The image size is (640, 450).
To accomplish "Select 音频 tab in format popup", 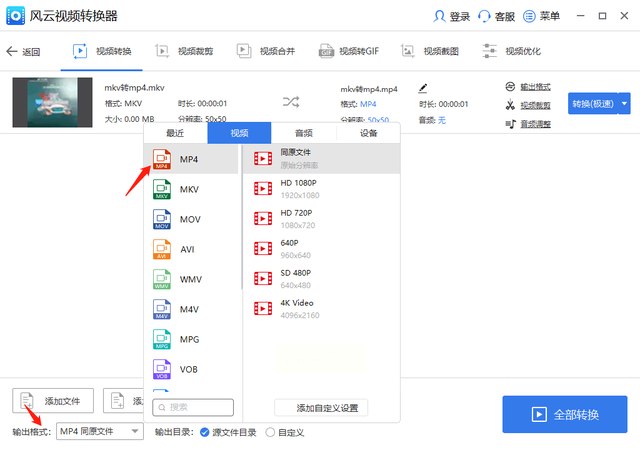I will tap(304, 133).
